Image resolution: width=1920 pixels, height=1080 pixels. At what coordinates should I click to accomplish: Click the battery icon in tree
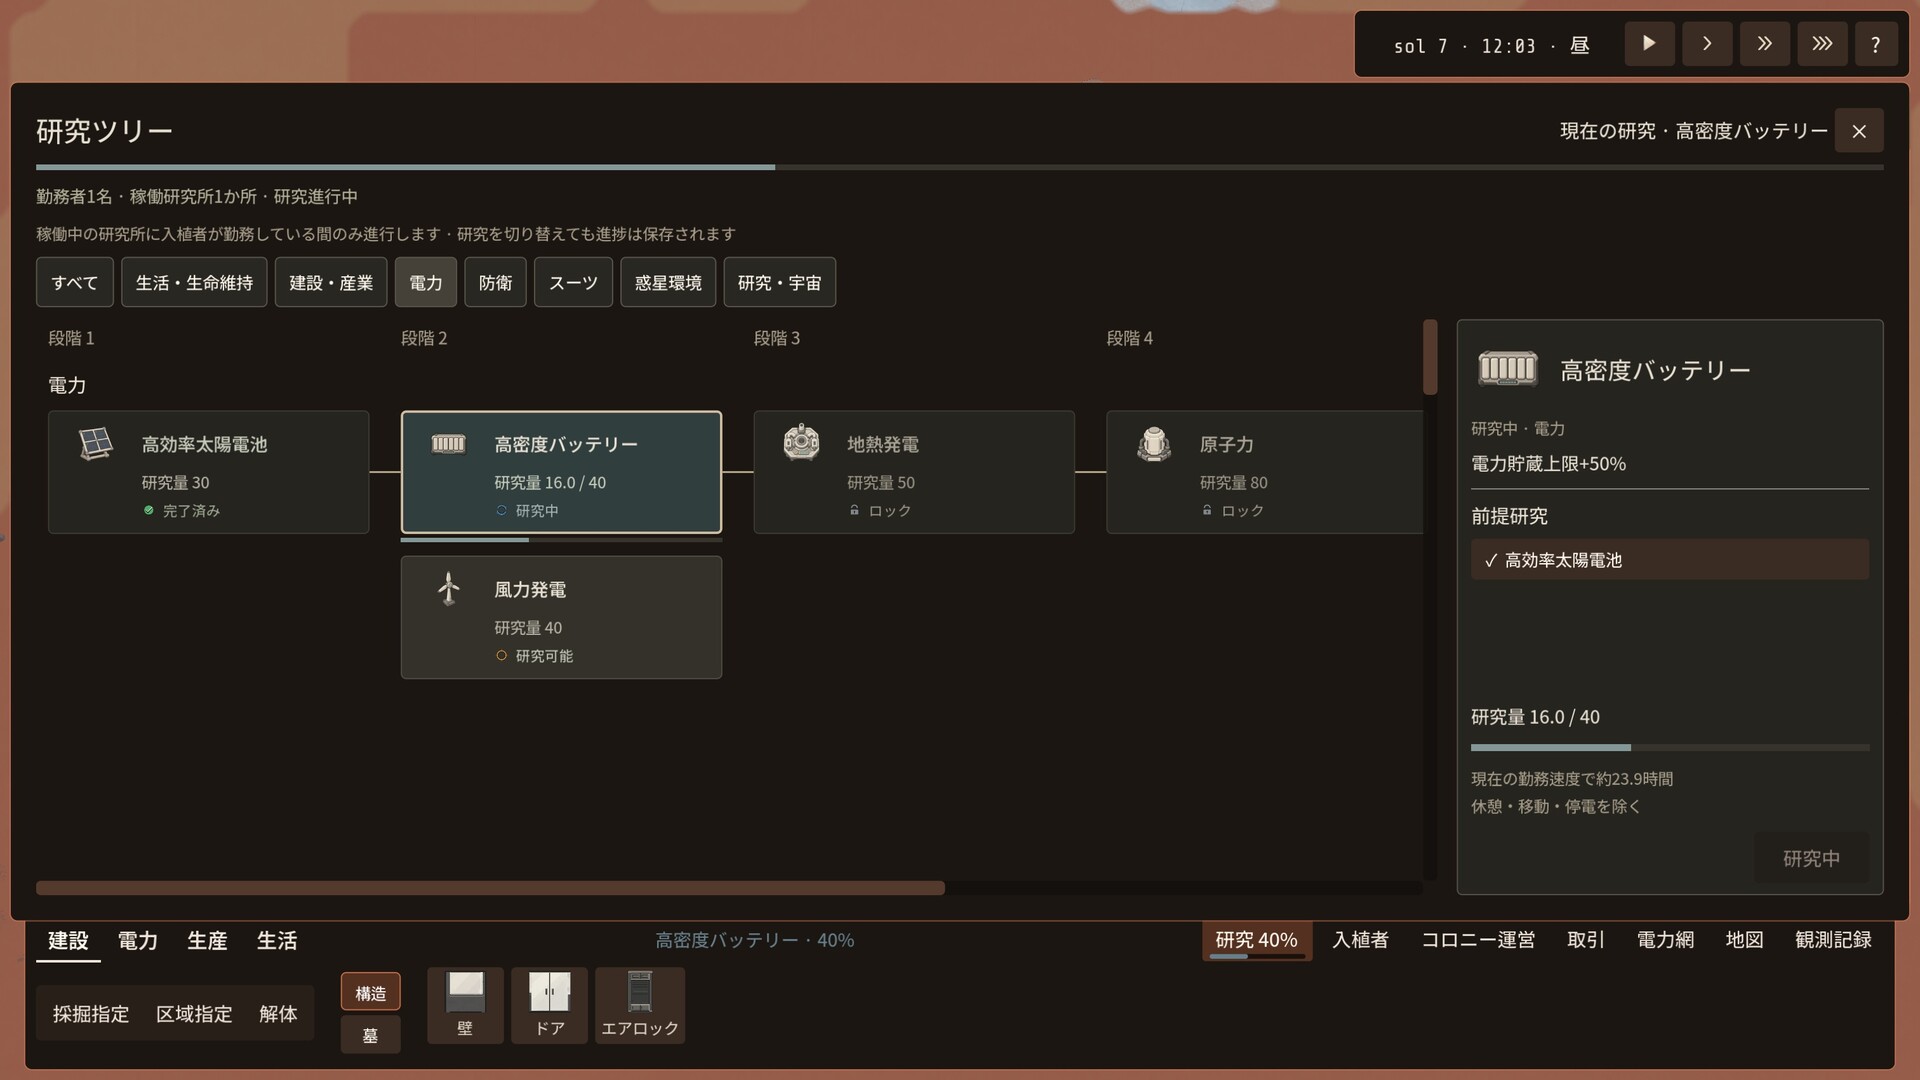448,444
